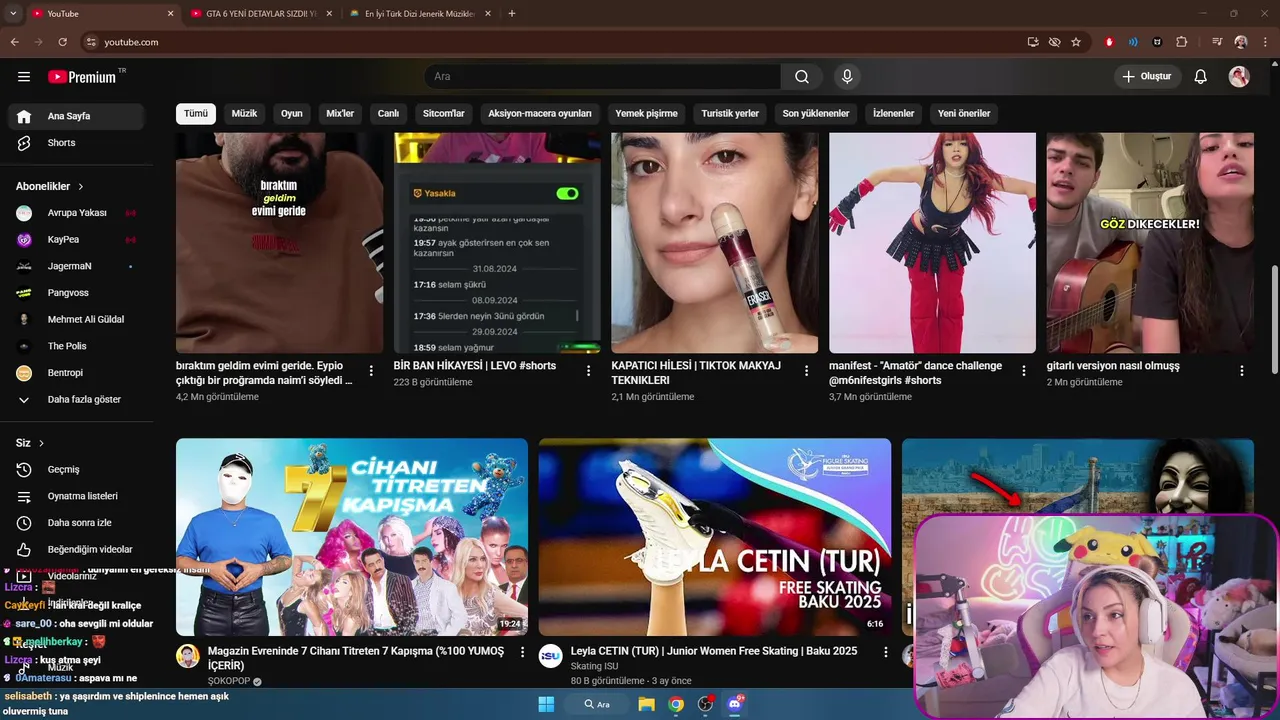
Task: Expand the Siz section
Action: point(30,443)
